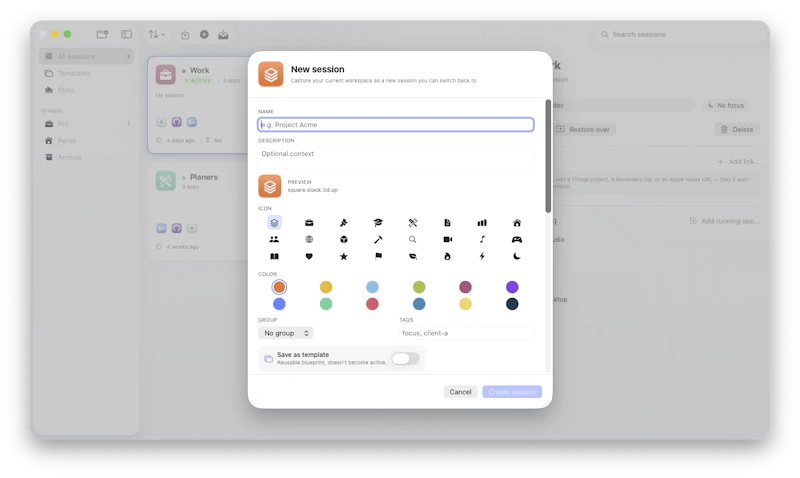Click the Tags input field

[466, 333]
